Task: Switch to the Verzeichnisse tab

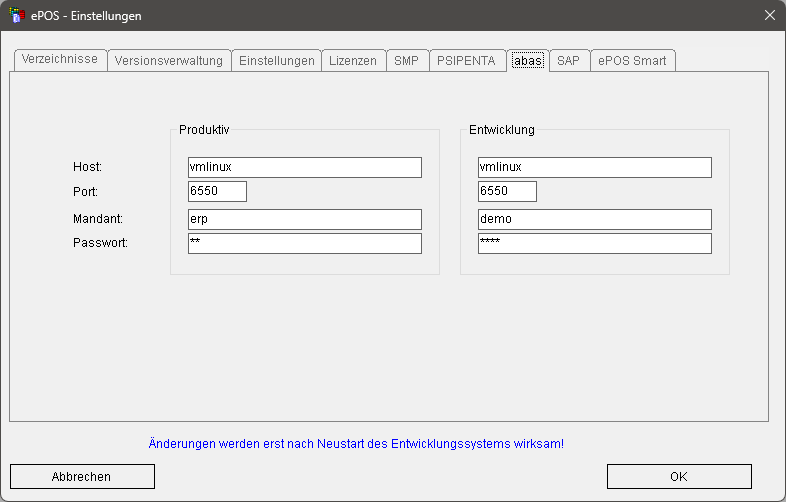Action: pyautogui.click(x=60, y=60)
